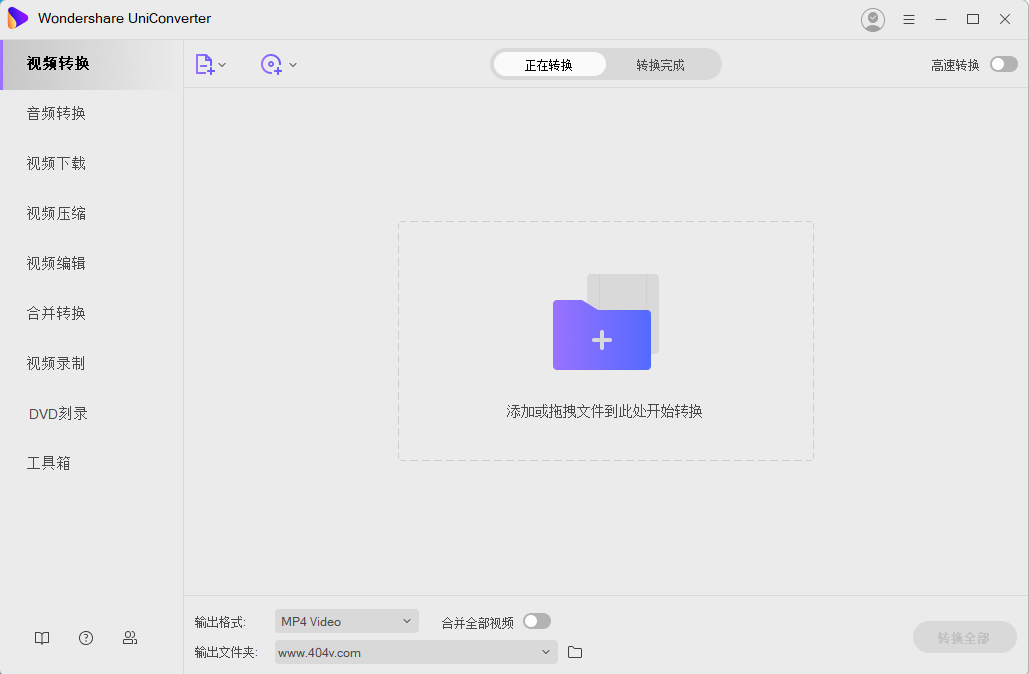Open the user guide book icon

[41, 637]
